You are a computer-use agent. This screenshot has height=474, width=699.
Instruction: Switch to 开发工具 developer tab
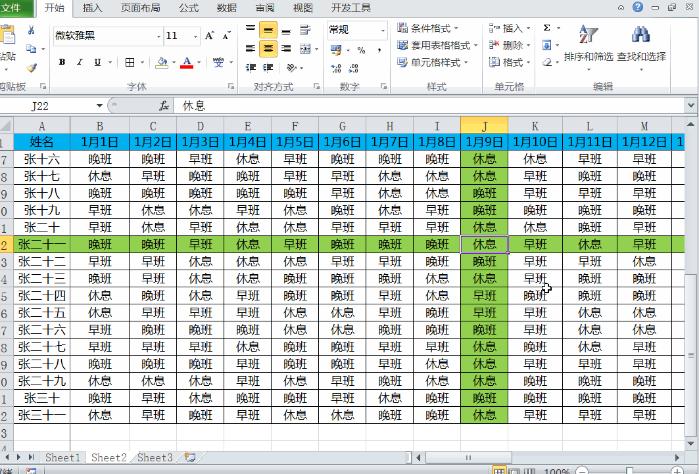point(351,8)
